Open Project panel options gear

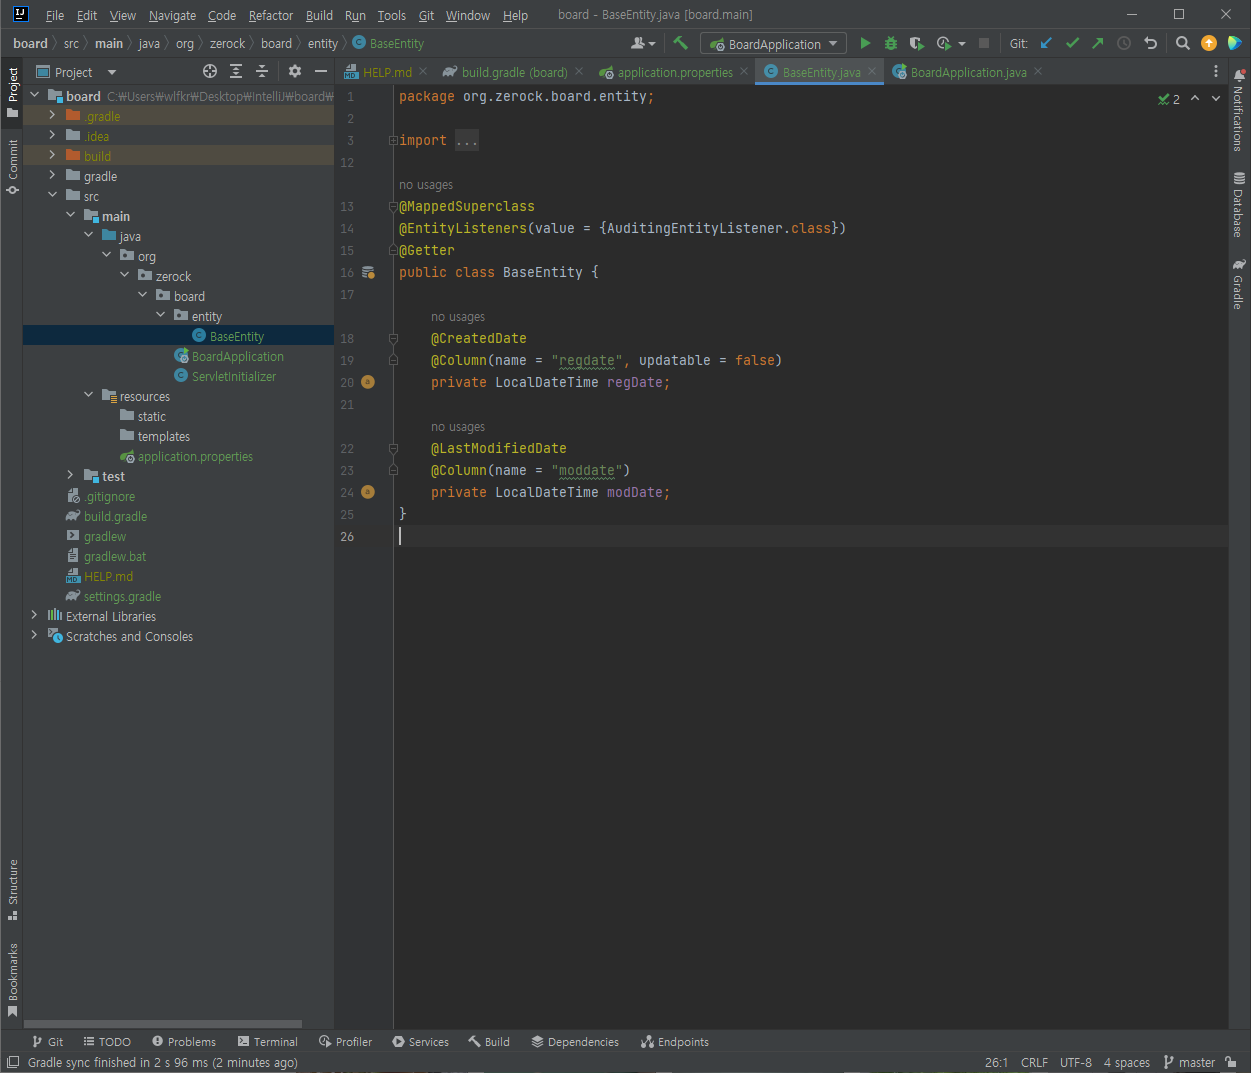click(x=295, y=71)
